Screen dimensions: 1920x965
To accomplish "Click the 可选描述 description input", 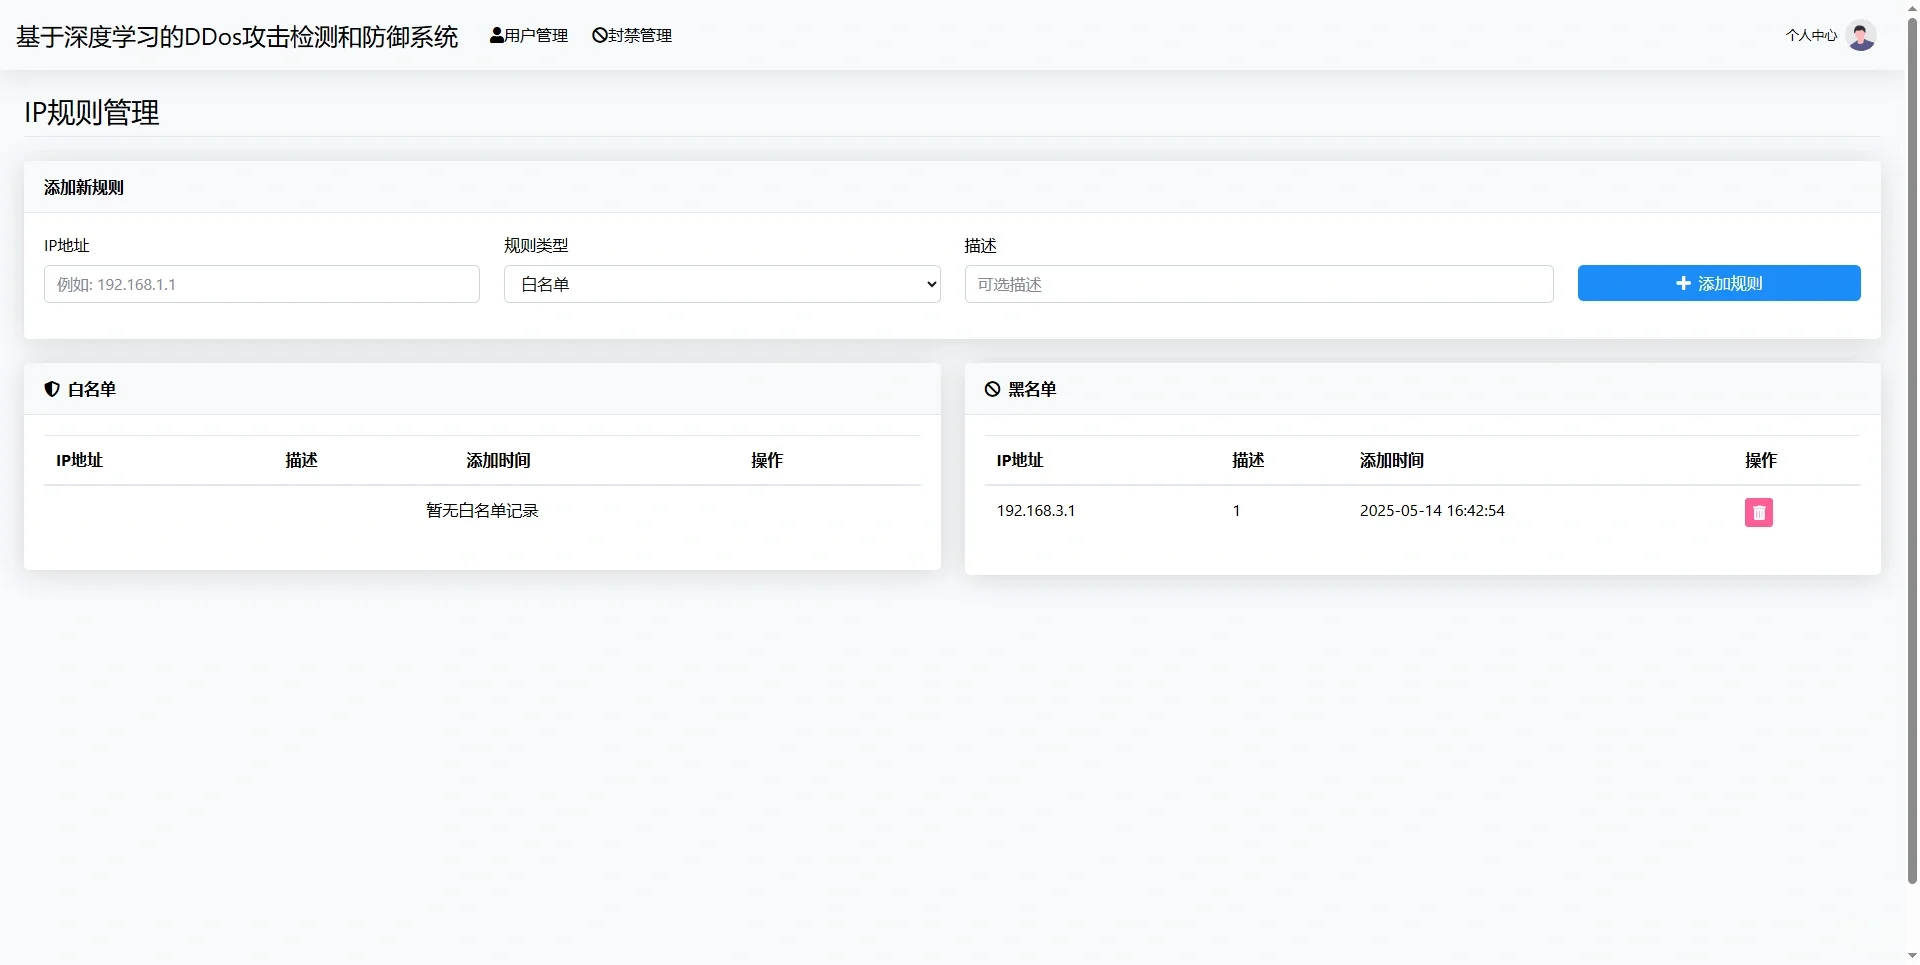I will click(x=1259, y=284).
